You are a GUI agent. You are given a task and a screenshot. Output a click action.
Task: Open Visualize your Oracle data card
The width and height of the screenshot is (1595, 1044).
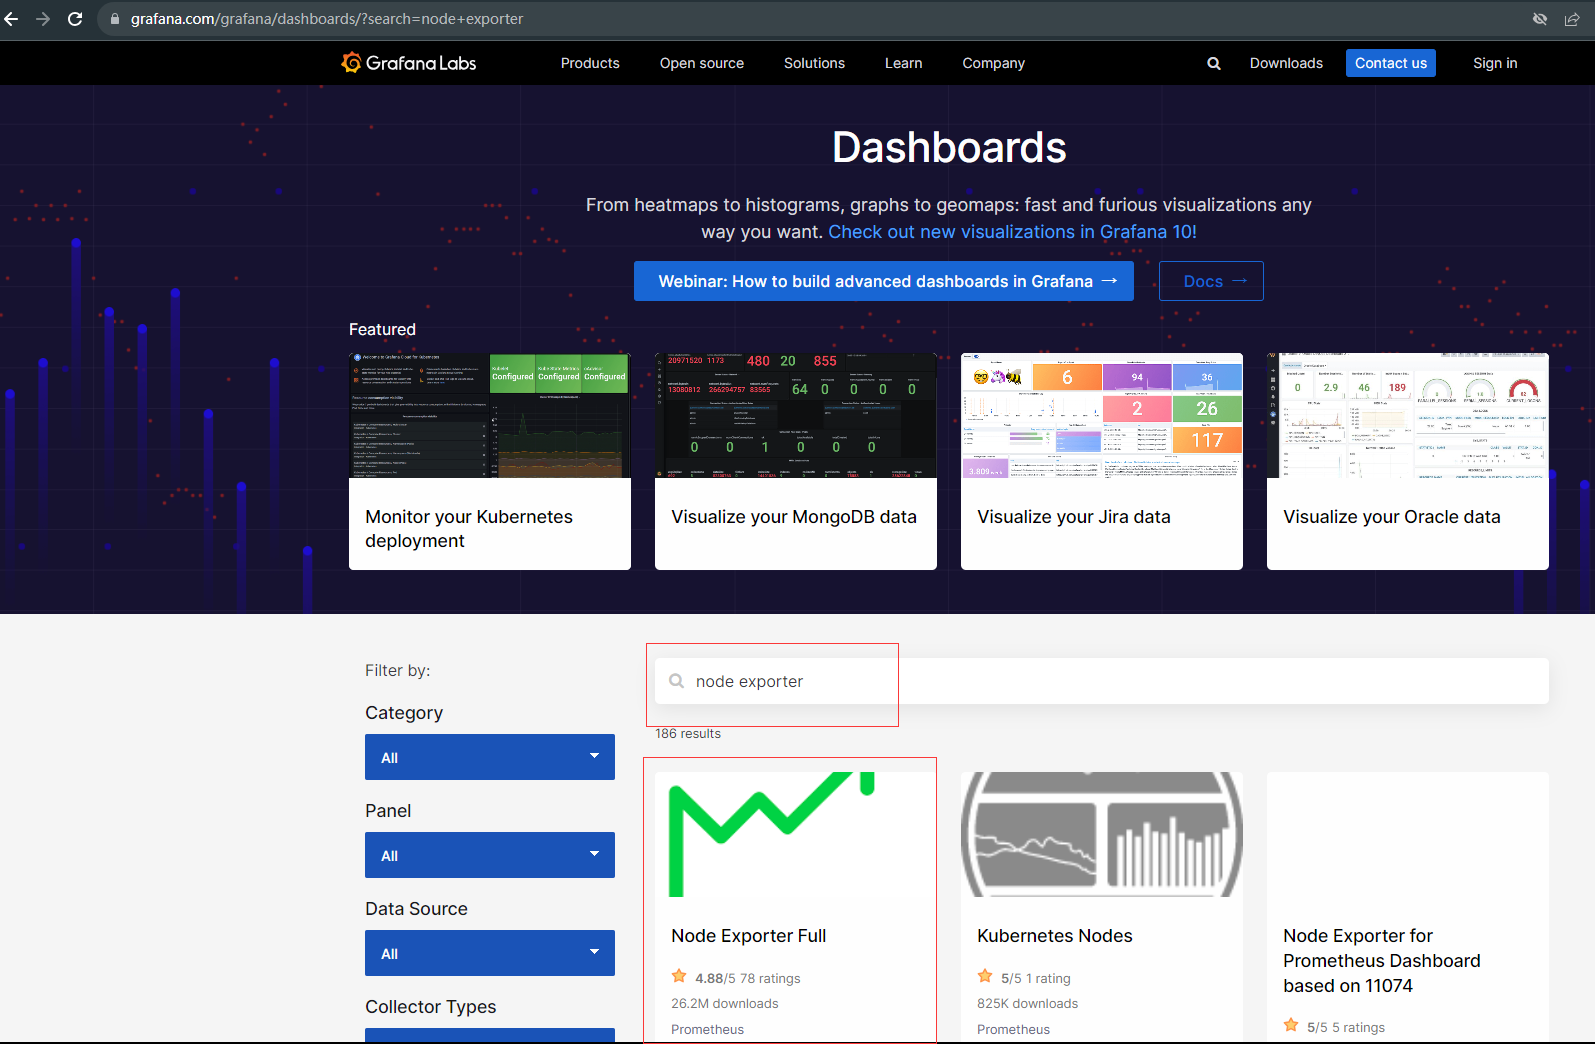tap(1408, 461)
